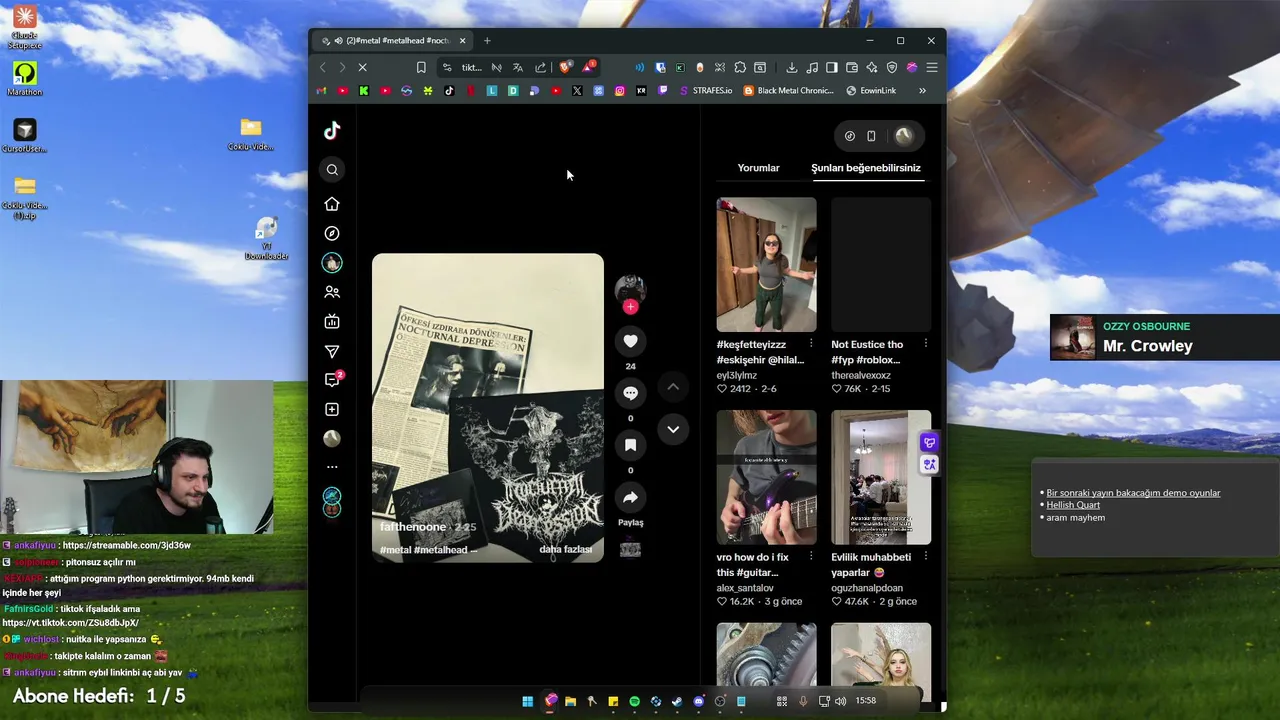Toggle the browser sidebar panel icon
Viewport: 1280px width, 720px height.
831,67
